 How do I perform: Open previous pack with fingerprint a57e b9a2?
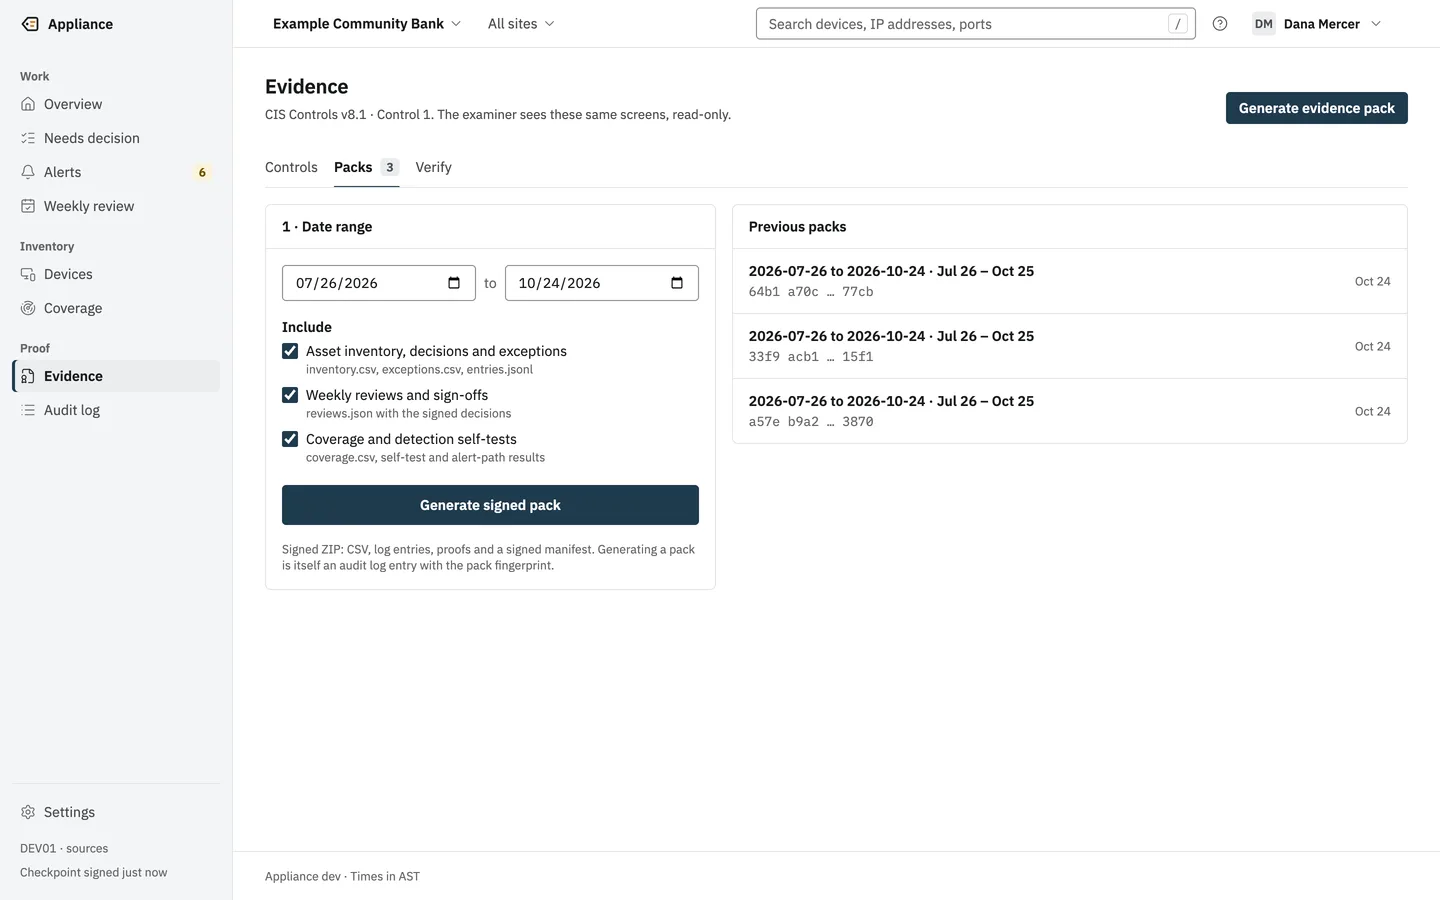click(1070, 411)
